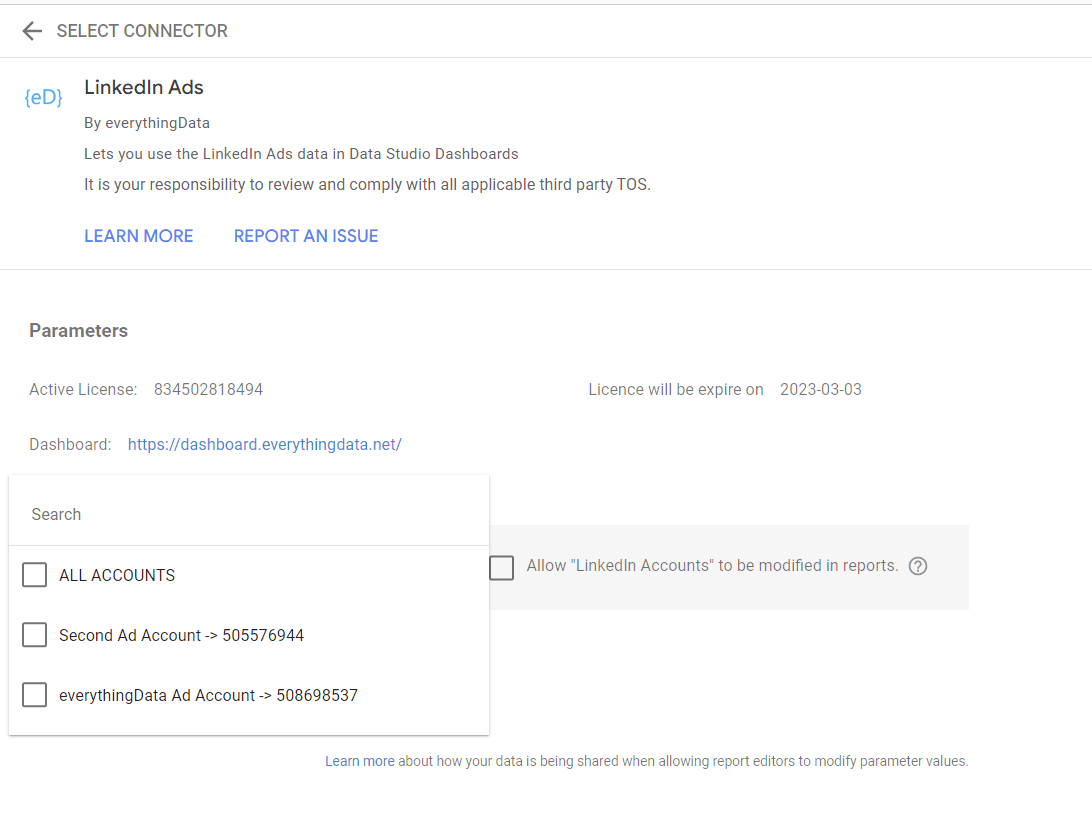Follow the Learn more data sharing link
The height and width of the screenshot is (839, 1092).
click(x=359, y=761)
